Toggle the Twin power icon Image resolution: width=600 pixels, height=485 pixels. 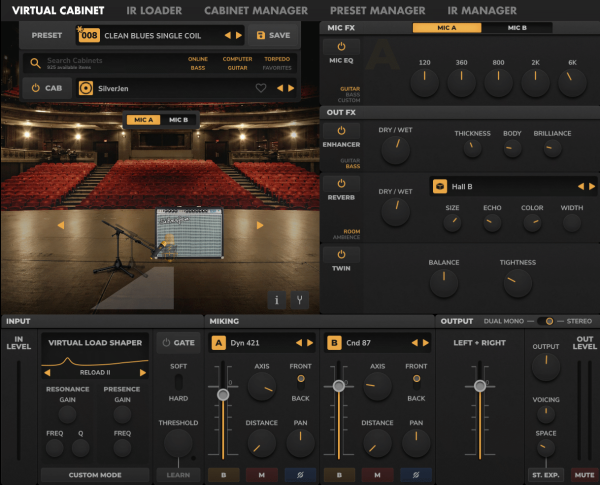point(342,255)
